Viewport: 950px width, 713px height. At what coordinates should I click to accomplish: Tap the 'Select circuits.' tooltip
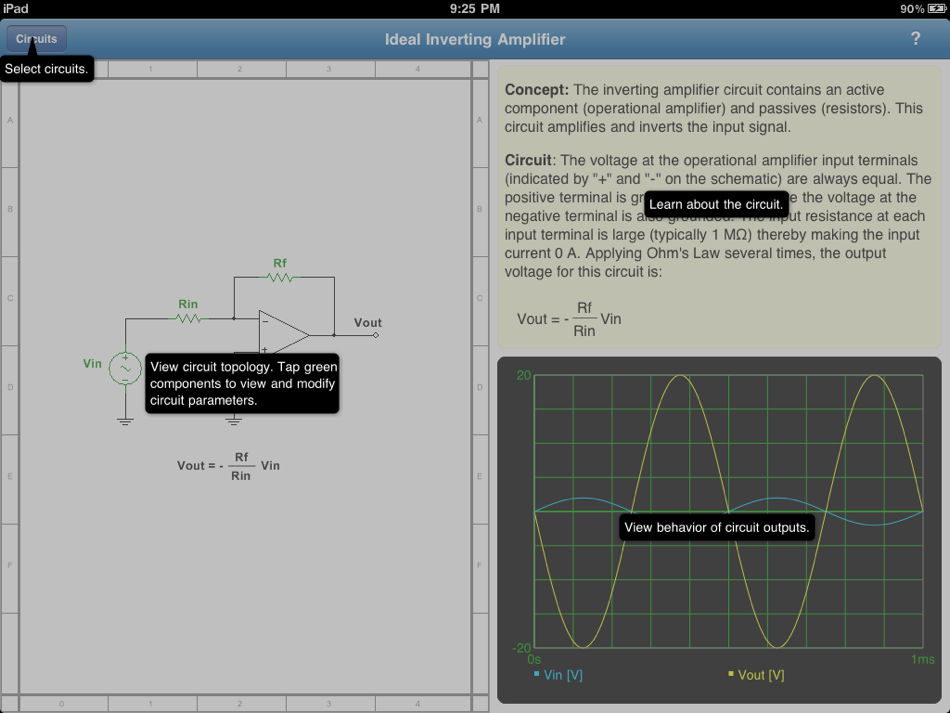click(x=47, y=69)
